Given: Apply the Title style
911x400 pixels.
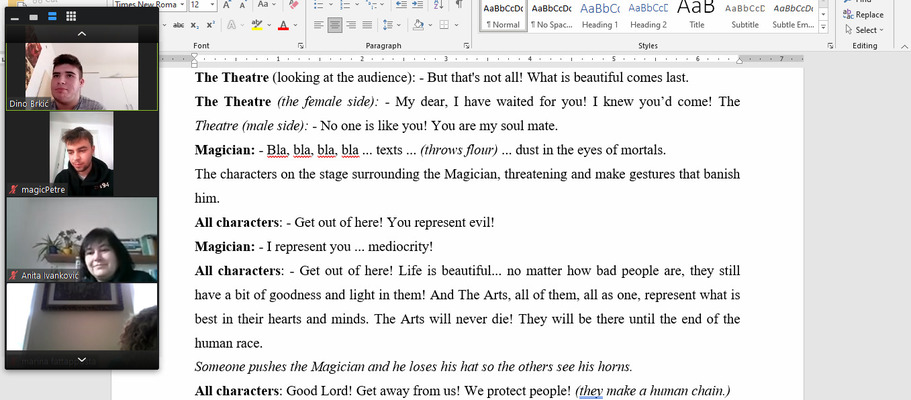Looking at the screenshot, I should [x=697, y=16].
